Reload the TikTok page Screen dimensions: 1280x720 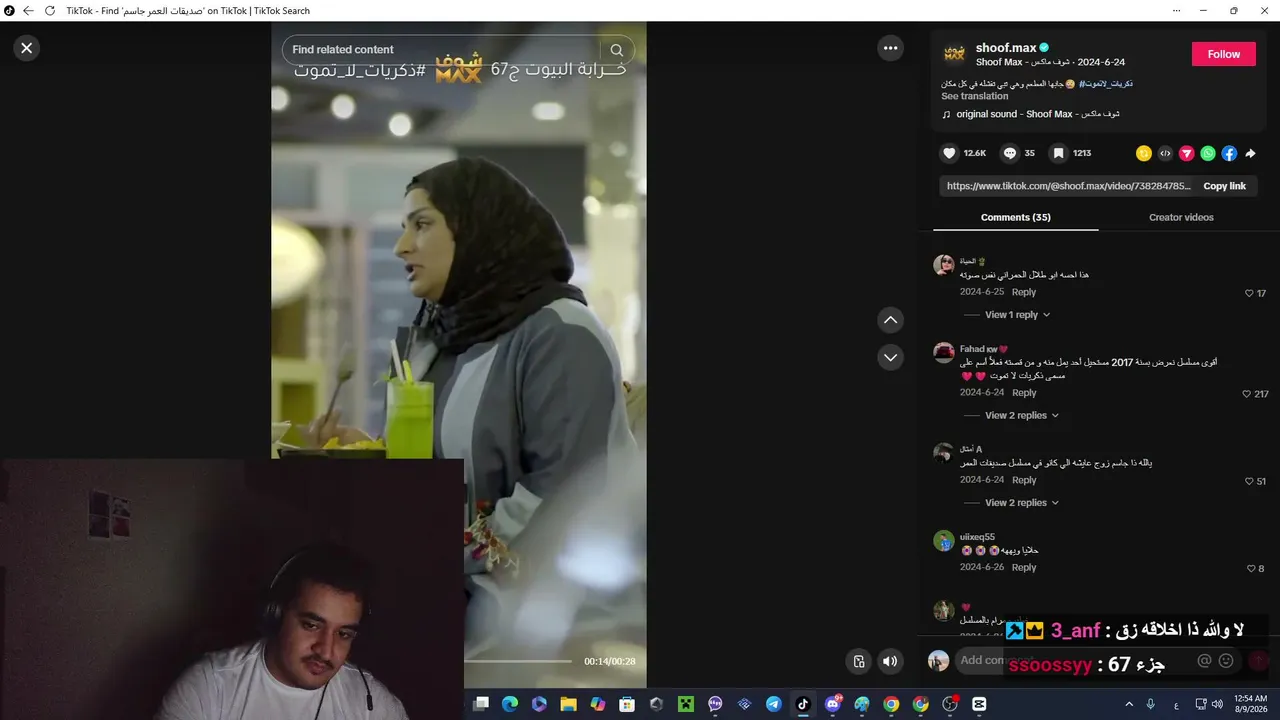coord(50,11)
